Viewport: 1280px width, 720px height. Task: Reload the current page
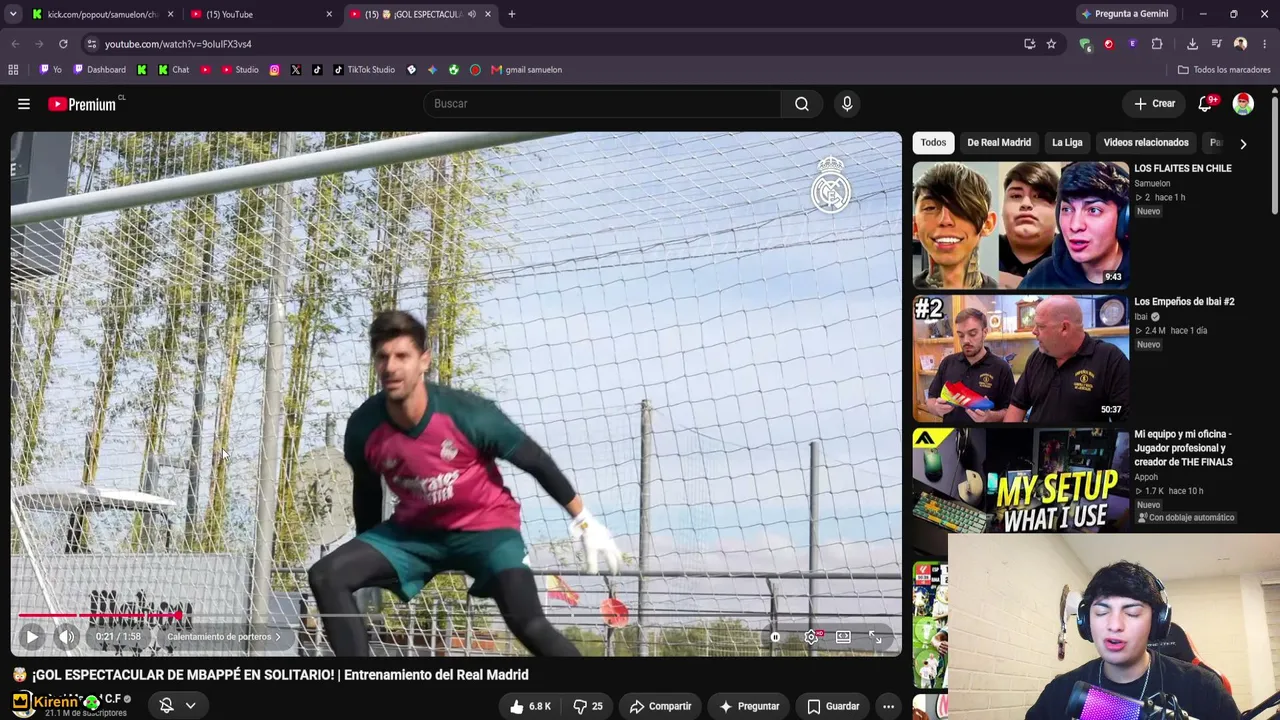(63, 44)
